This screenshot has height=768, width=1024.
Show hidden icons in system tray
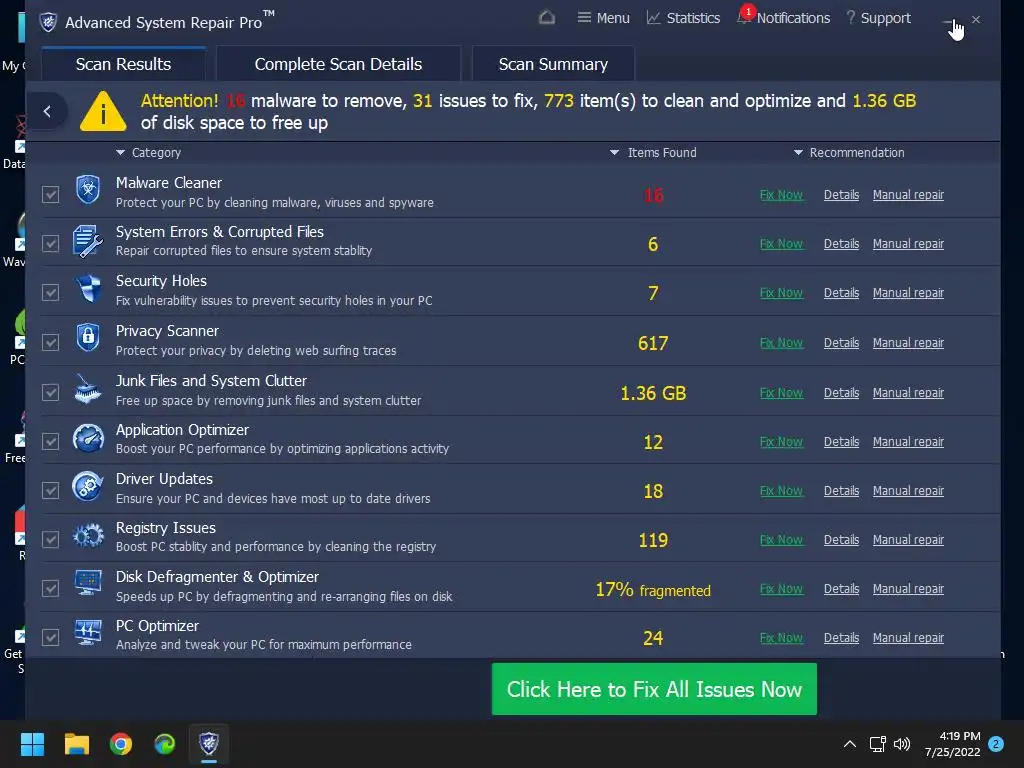850,744
